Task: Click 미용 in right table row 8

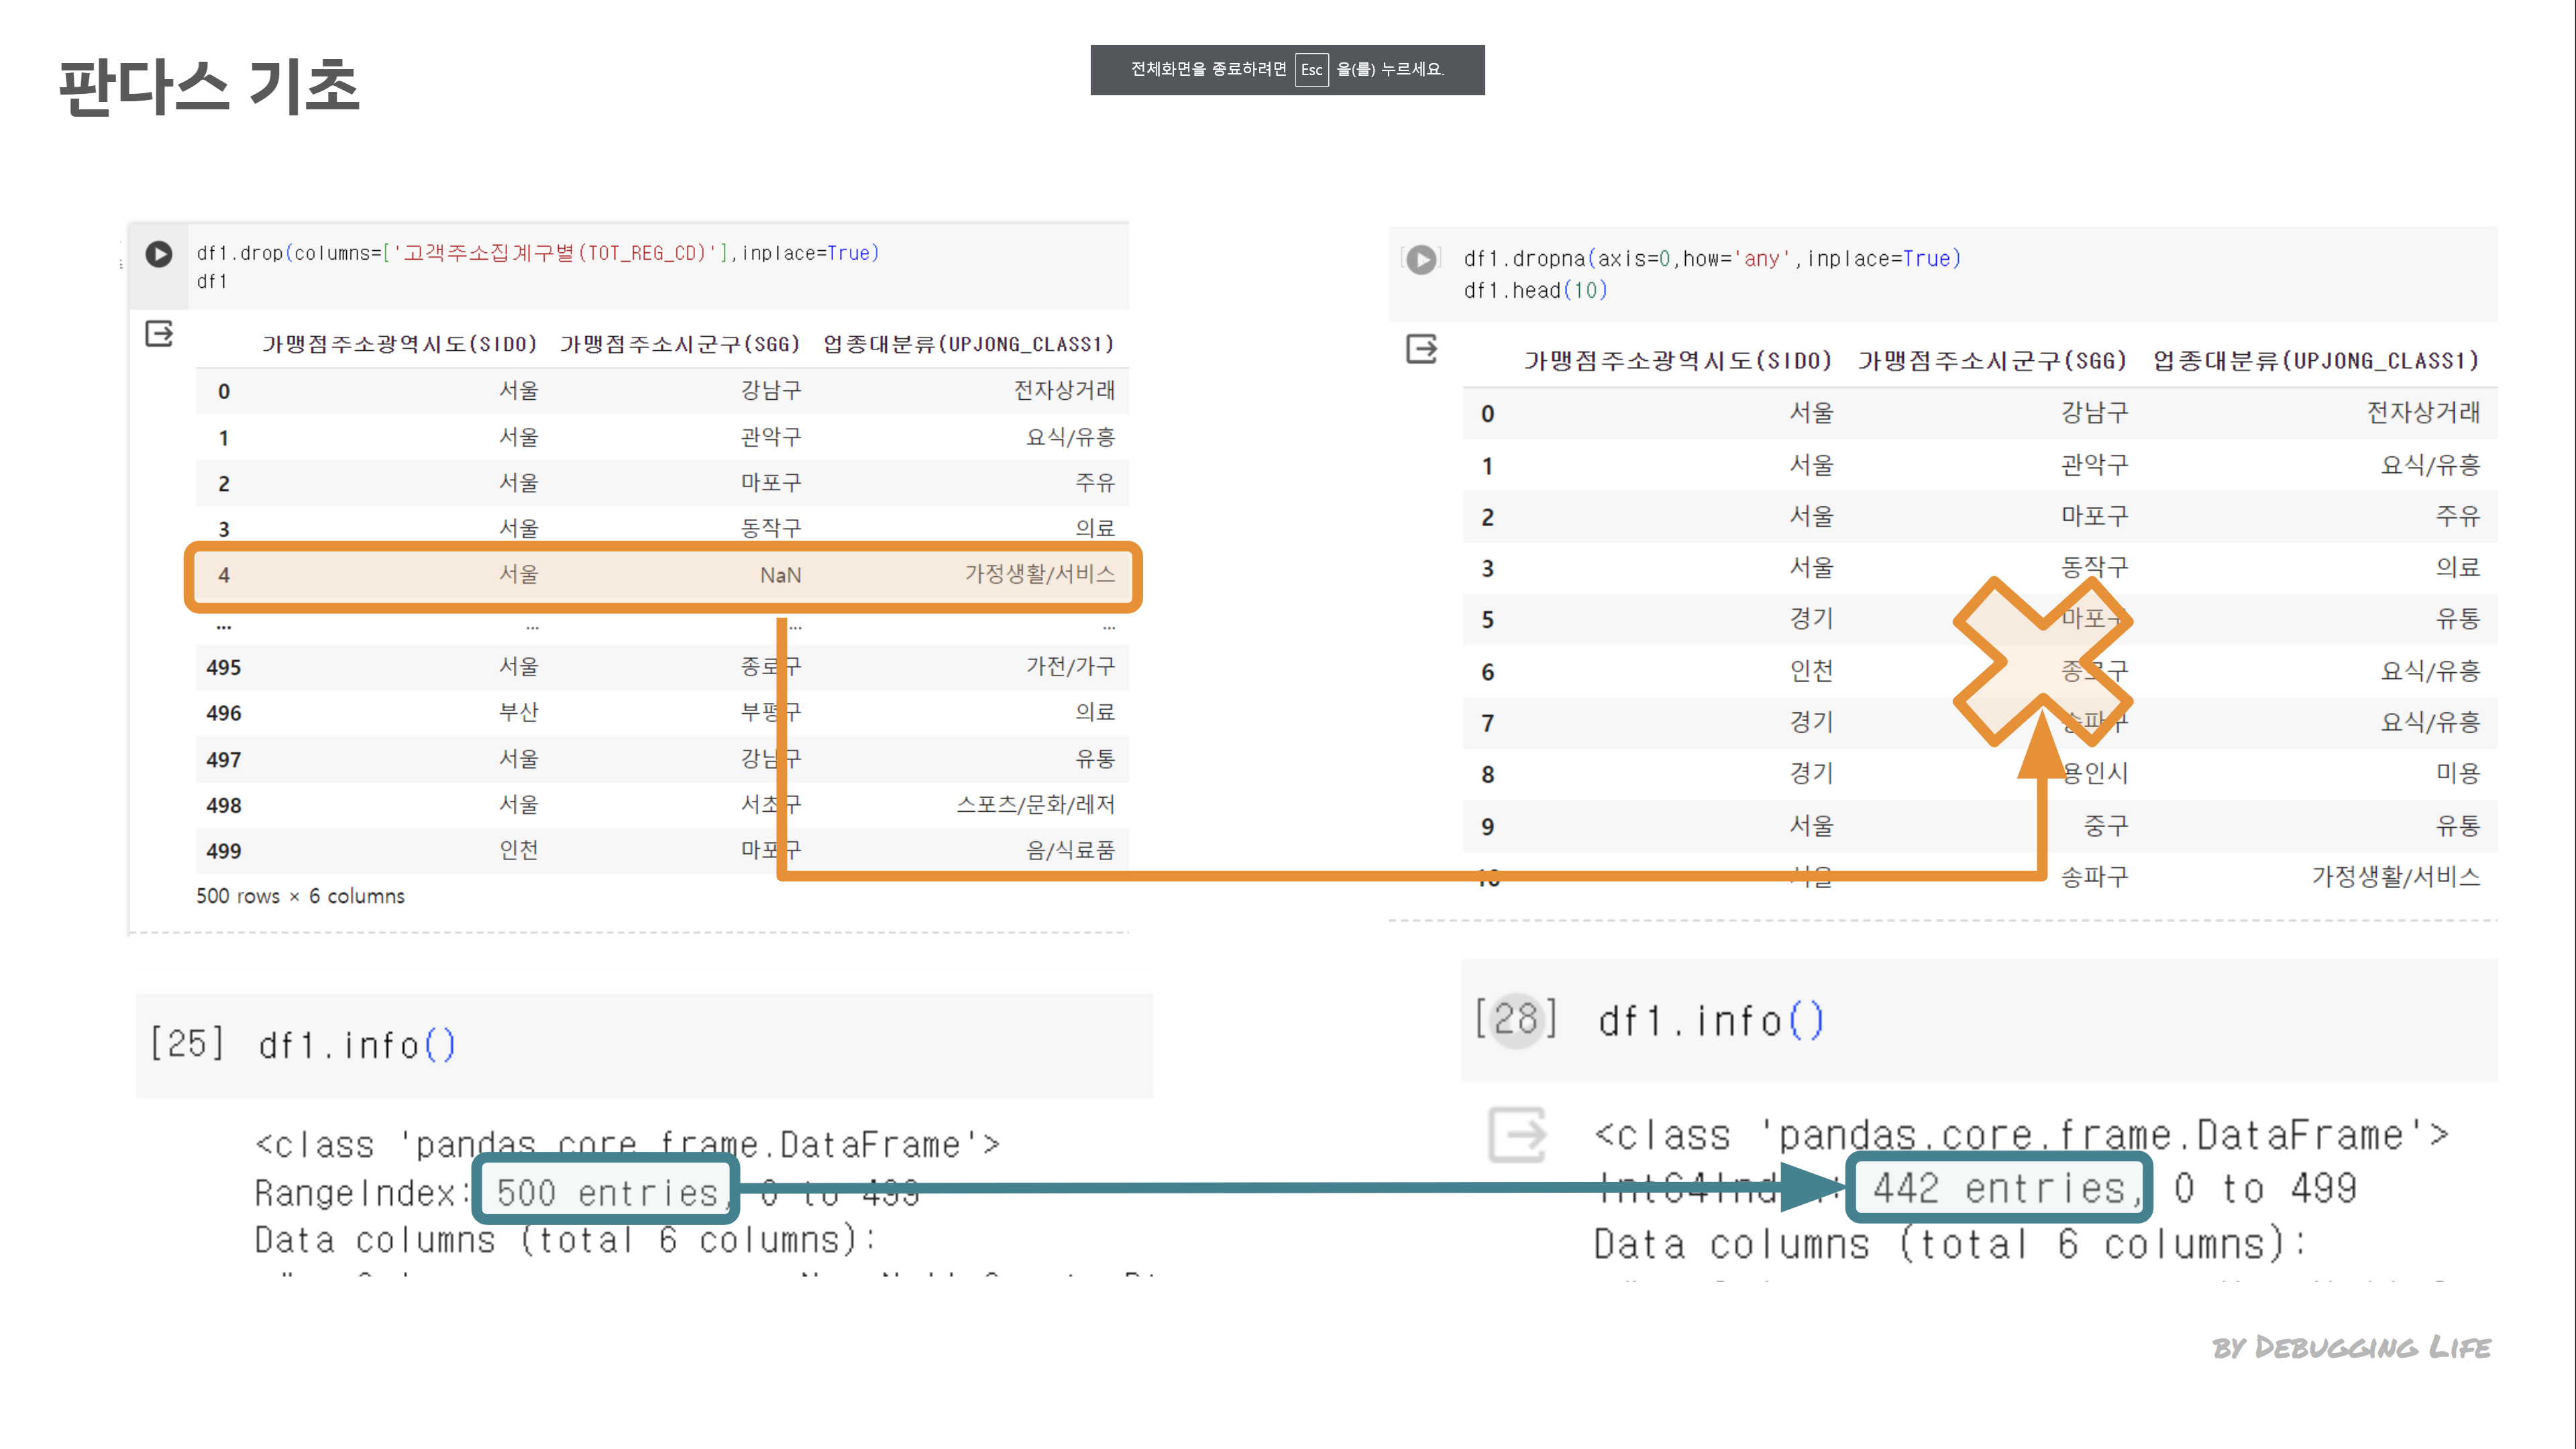Action: tap(2458, 773)
